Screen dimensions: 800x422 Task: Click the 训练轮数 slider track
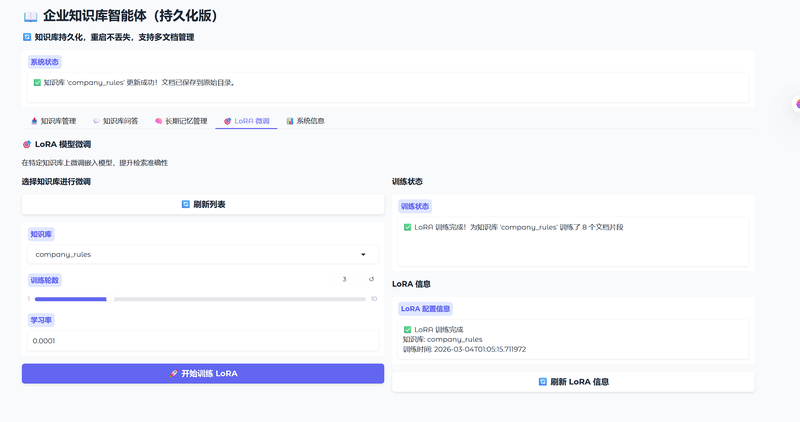coord(200,299)
